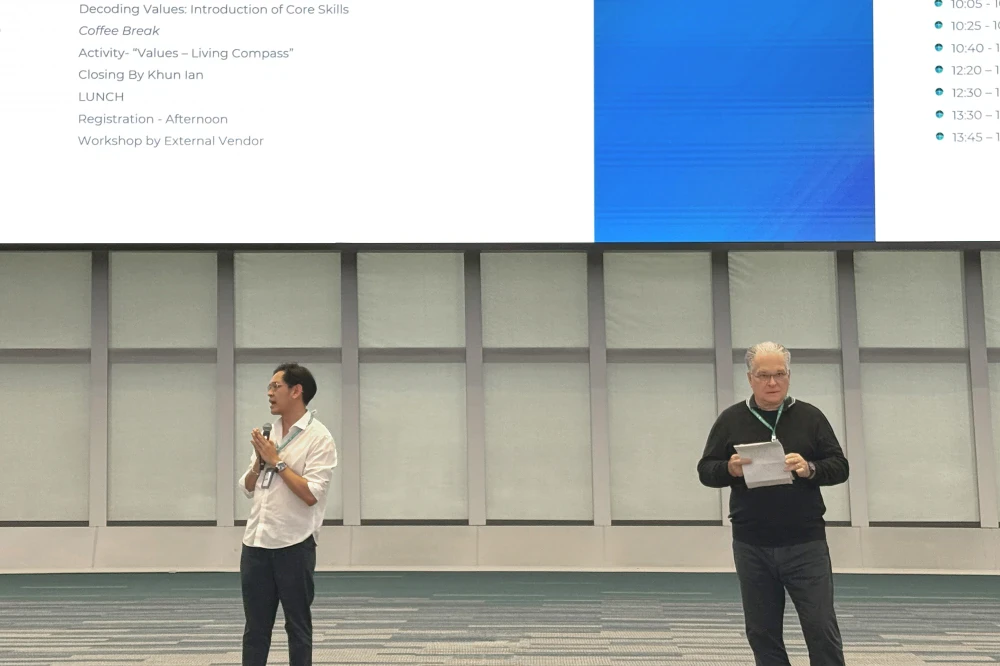This screenshot has width=1000, height=666.
Task: Click the bullet dot beside 12:20
Action: [939, 69]
